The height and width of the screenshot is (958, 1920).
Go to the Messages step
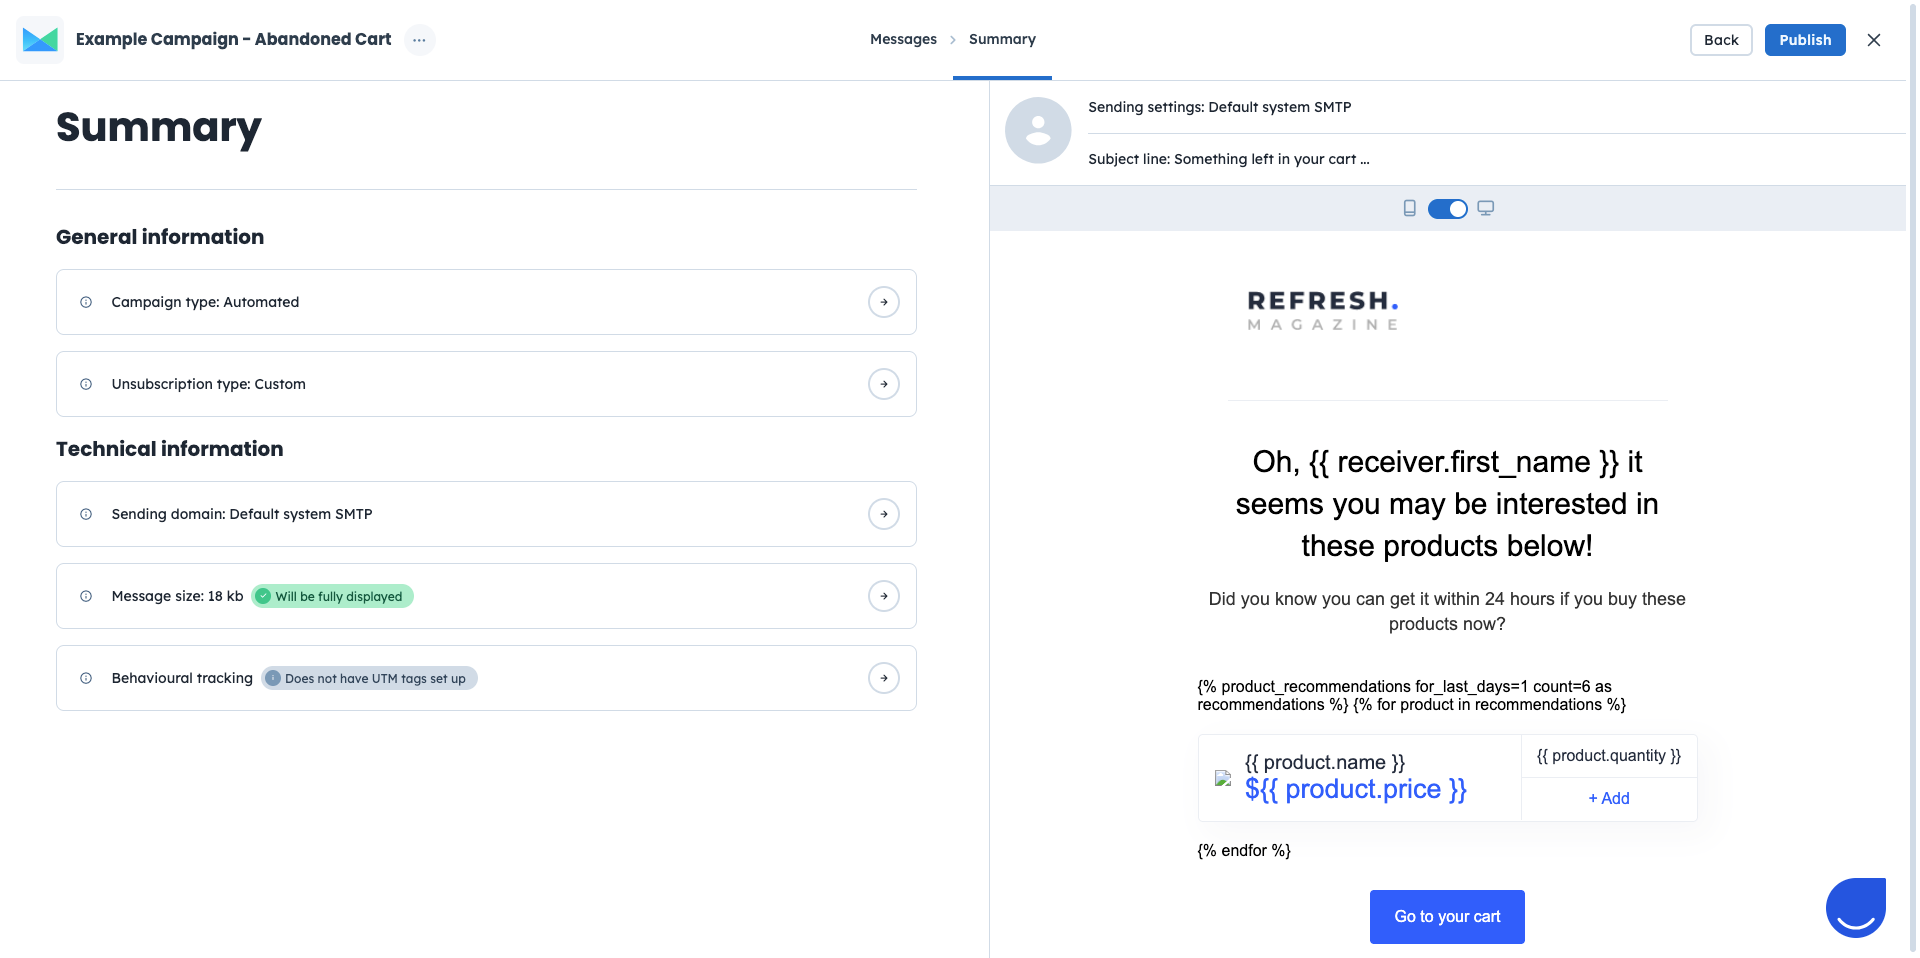click(903, 39)
